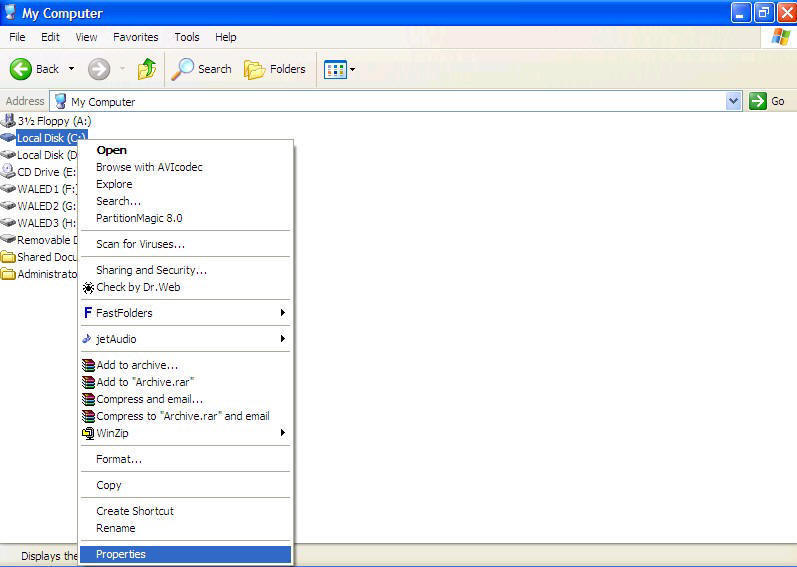Choose Scan for Viruses...
Image resolution: width=797 pixels, height=567 pixels.
pyautogui.click(x=186, y=244)
